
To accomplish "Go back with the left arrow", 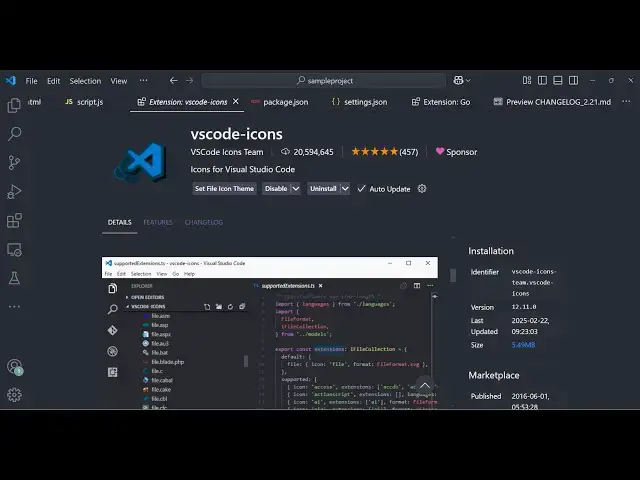I will pyautogui.click(x=173, y=80).
